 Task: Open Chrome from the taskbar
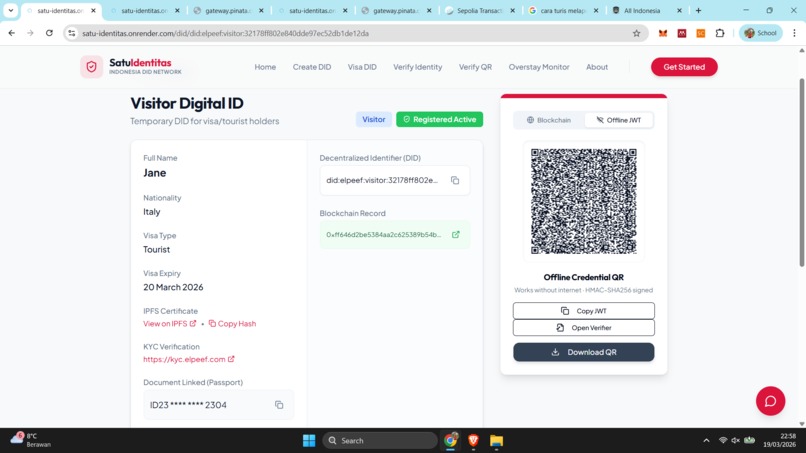click(450, 441)
